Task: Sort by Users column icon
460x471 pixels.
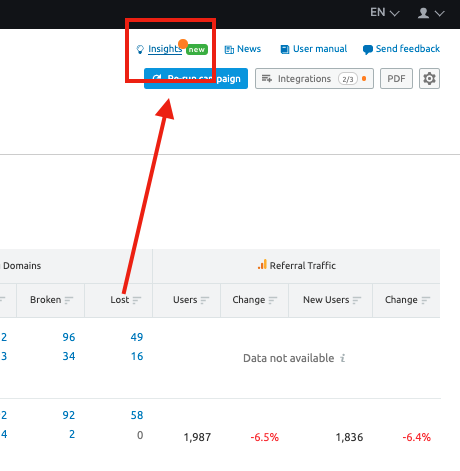Action: 205,300
